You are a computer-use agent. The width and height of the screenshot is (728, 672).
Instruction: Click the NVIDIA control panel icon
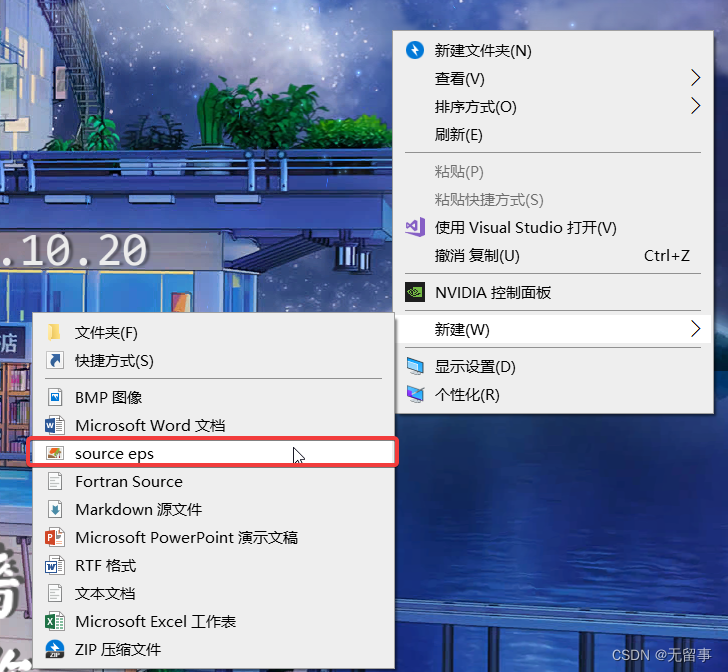[415, 292]
